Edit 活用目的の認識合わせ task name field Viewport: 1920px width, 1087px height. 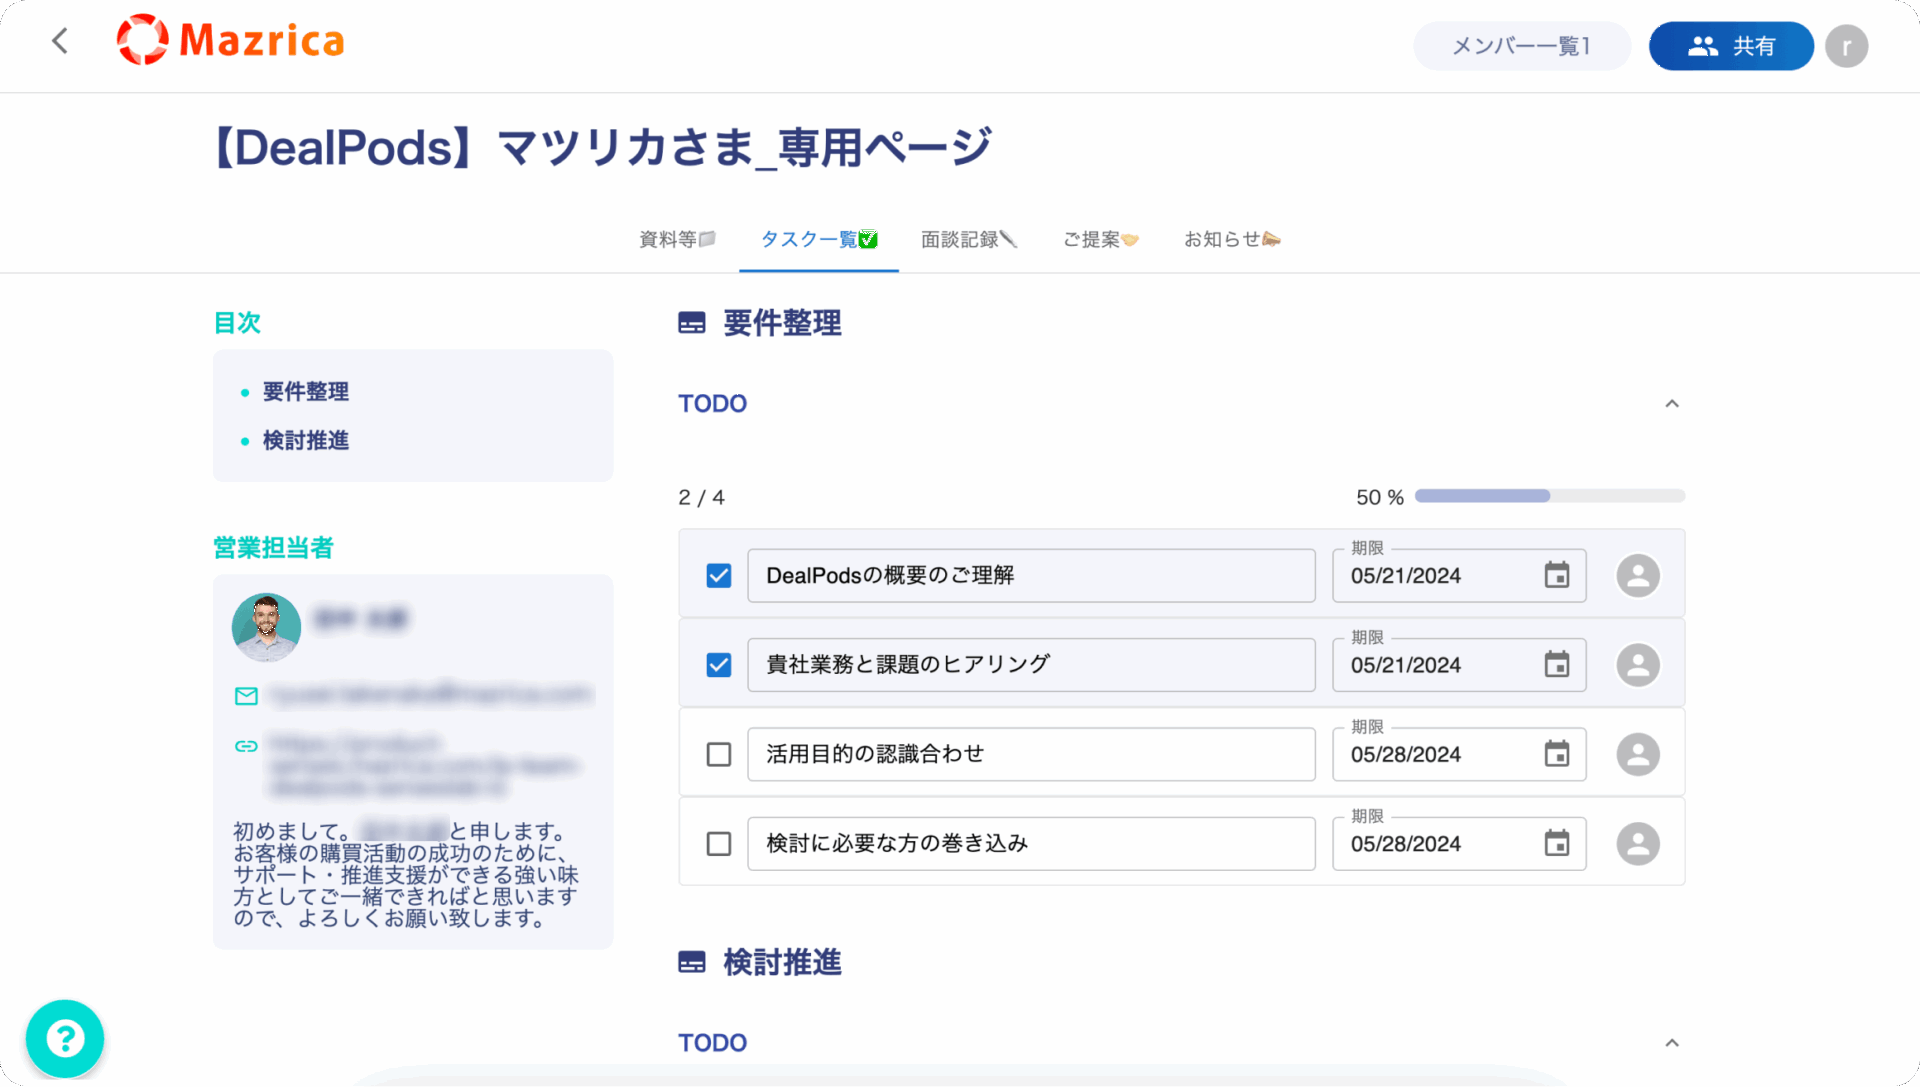point(1031,754)
